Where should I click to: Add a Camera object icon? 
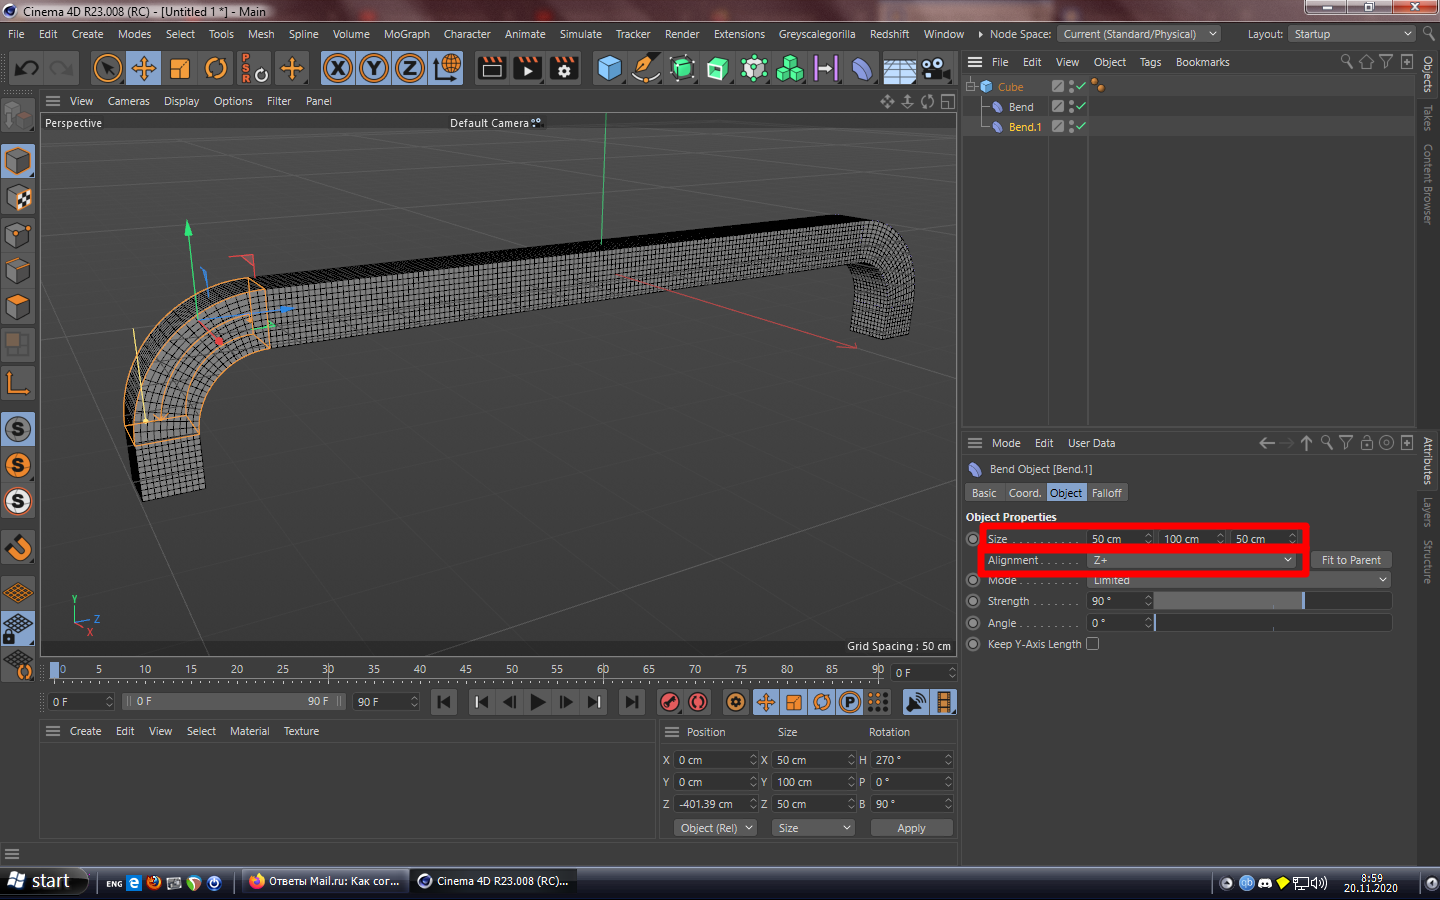(x=935, y=68)
